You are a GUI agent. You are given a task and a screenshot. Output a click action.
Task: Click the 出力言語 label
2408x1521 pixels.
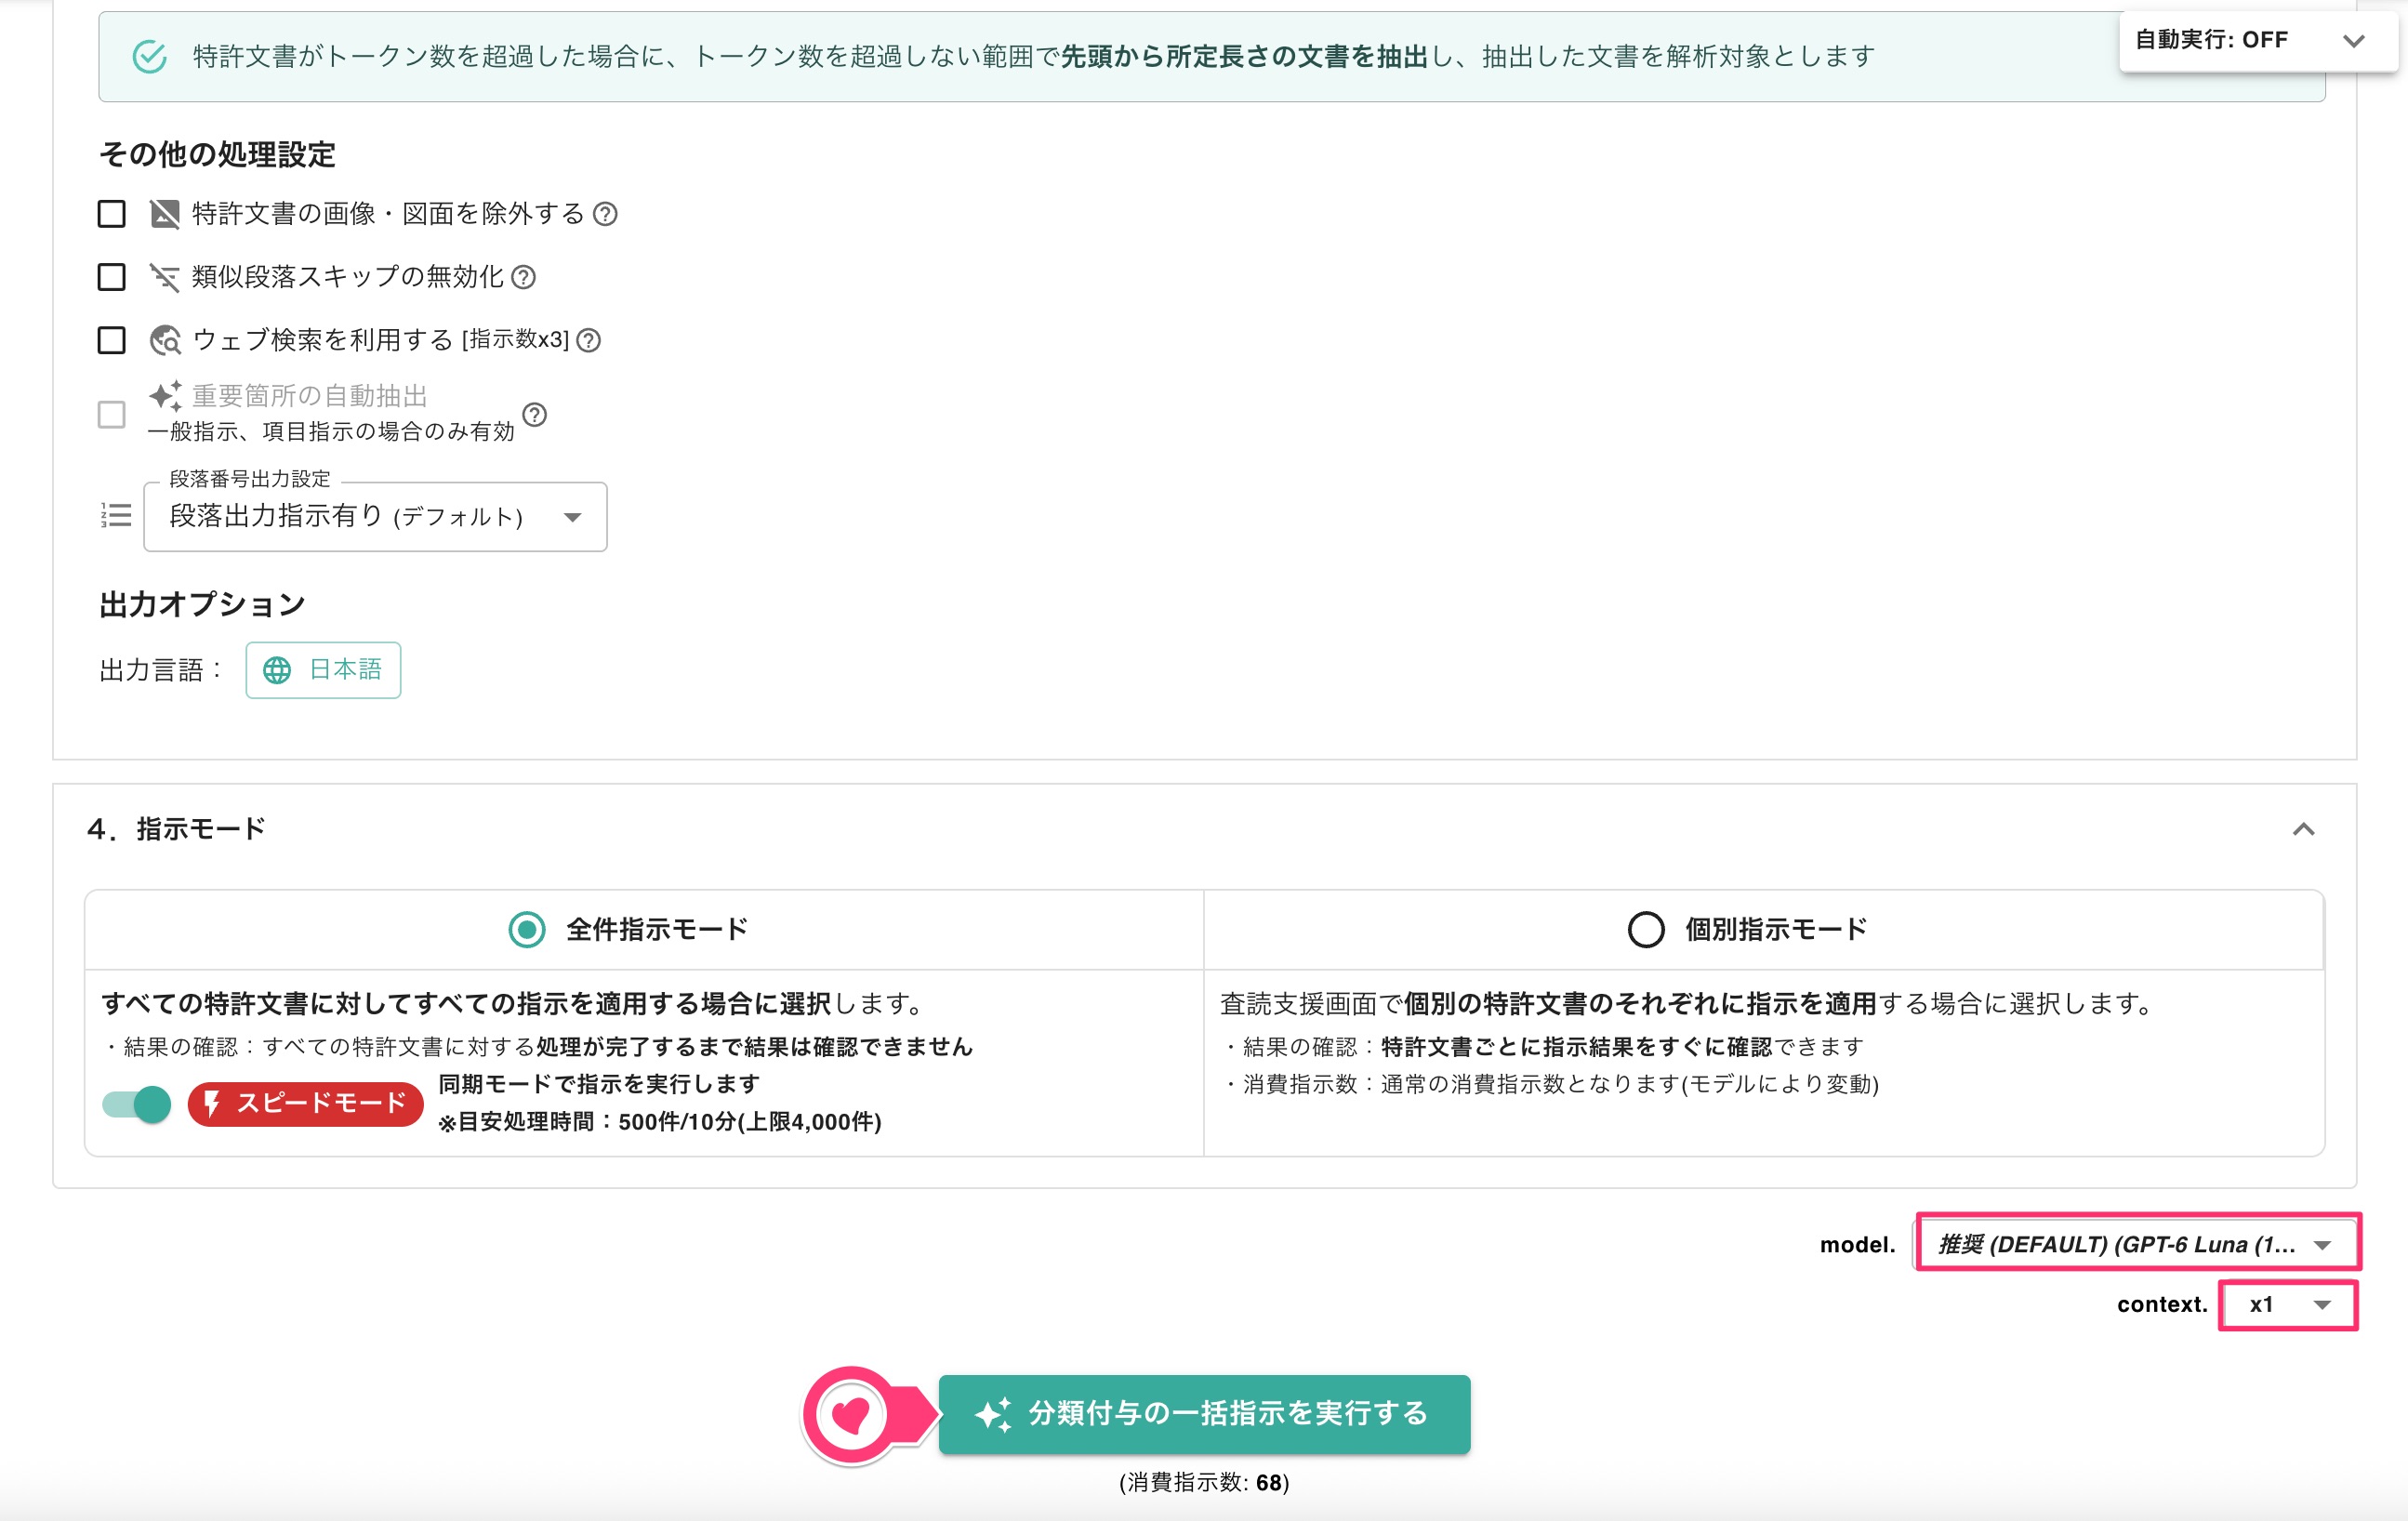point(160,670)
